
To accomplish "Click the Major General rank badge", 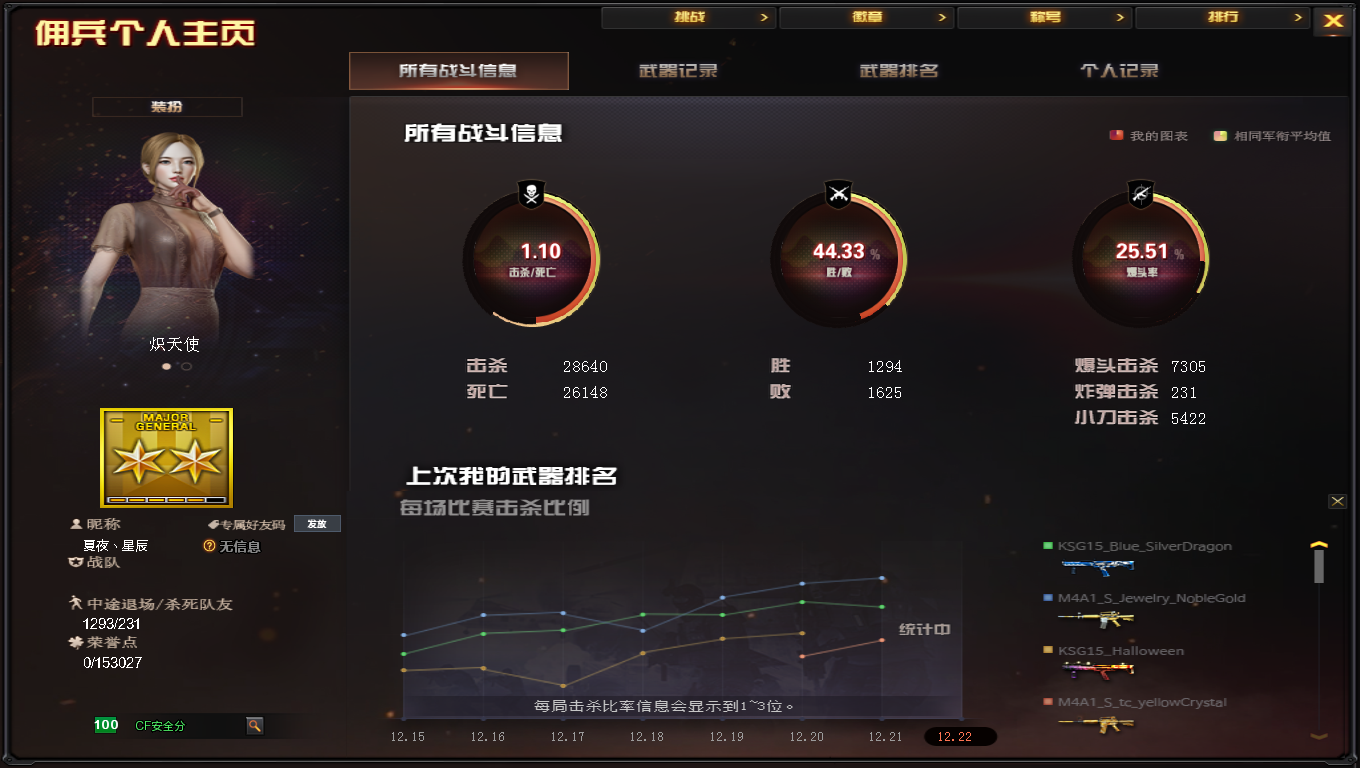I will (166, 457).
